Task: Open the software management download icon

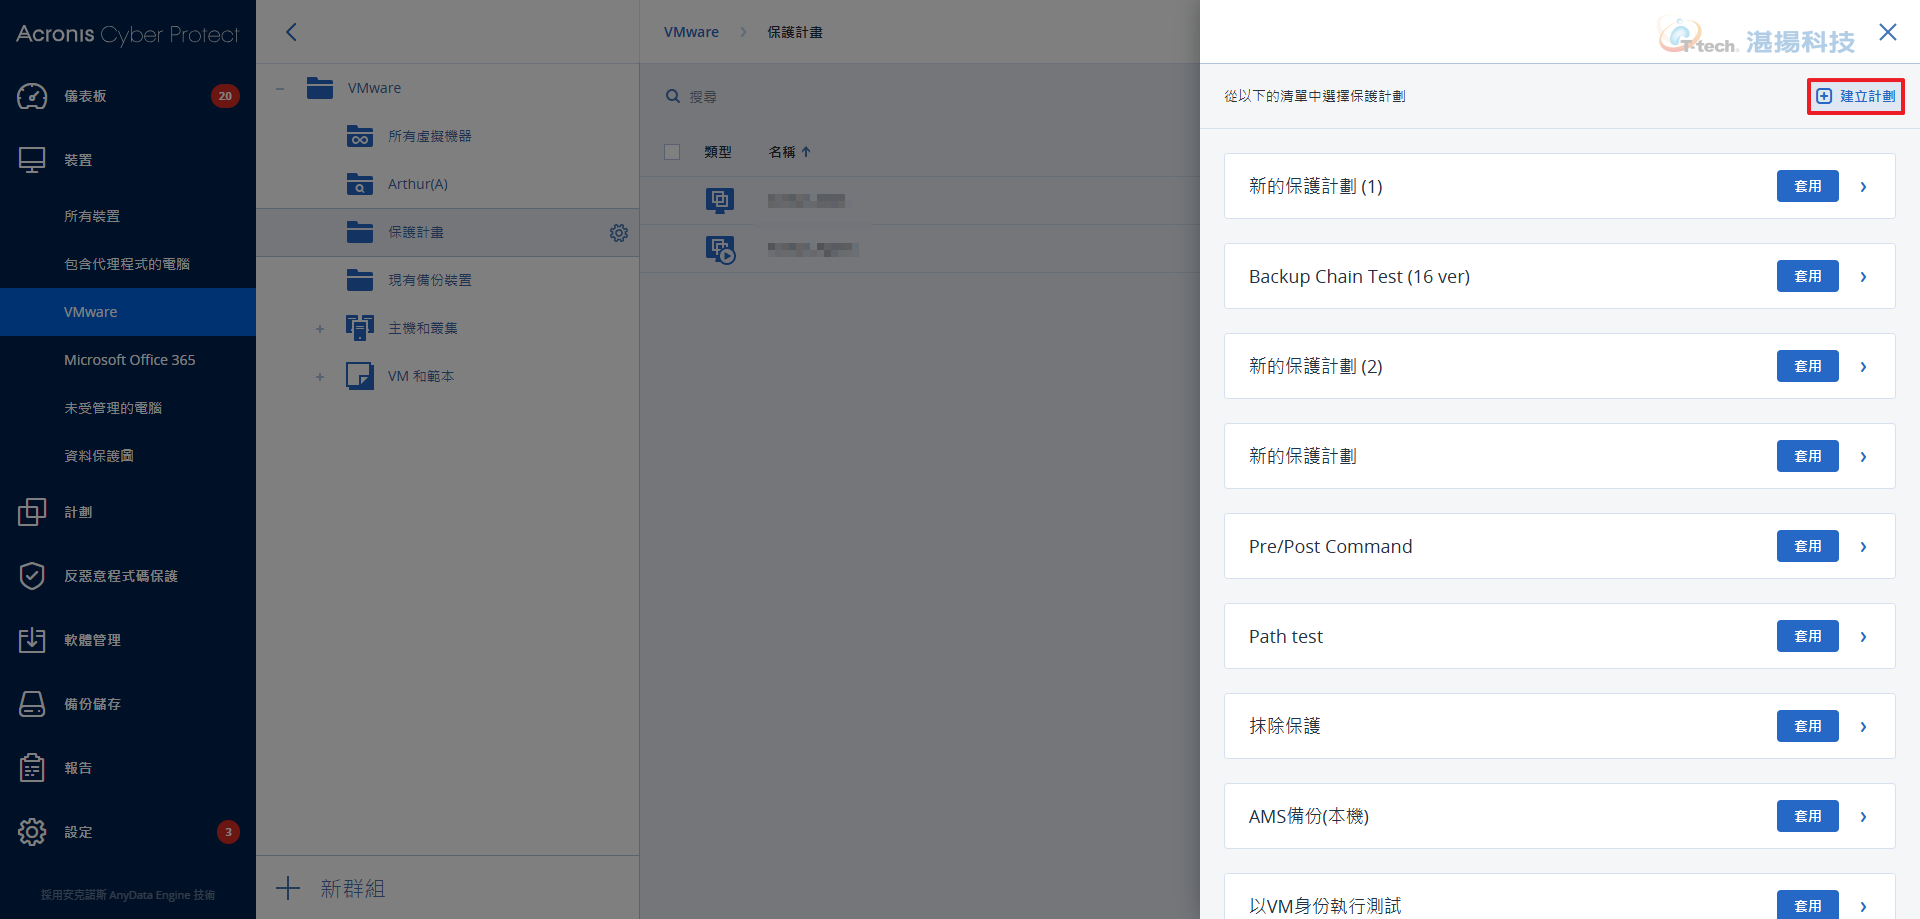Action: [32, 640]
